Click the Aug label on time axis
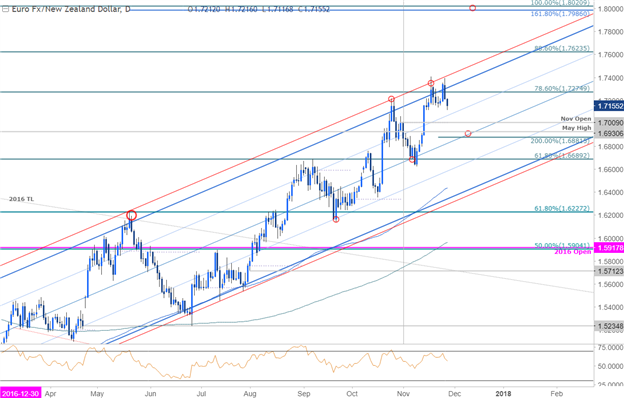 click(x=250, y=394)
